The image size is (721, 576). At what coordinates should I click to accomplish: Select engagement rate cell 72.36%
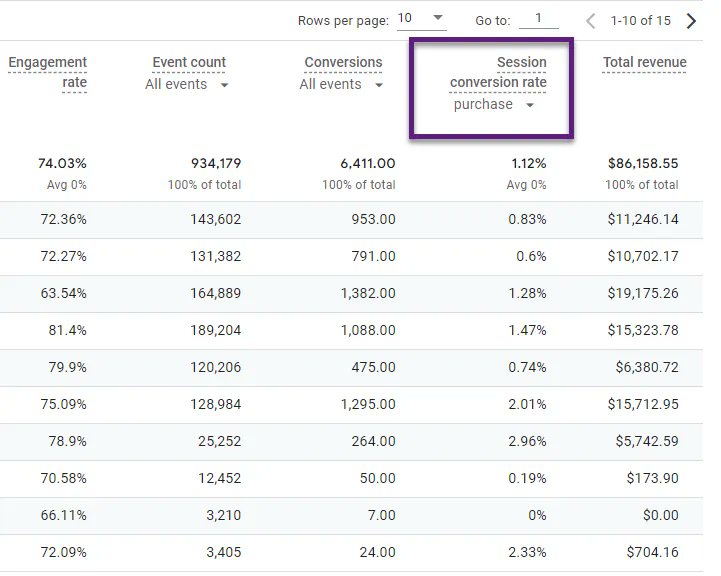pyautogui.click(x=63, y=219)
